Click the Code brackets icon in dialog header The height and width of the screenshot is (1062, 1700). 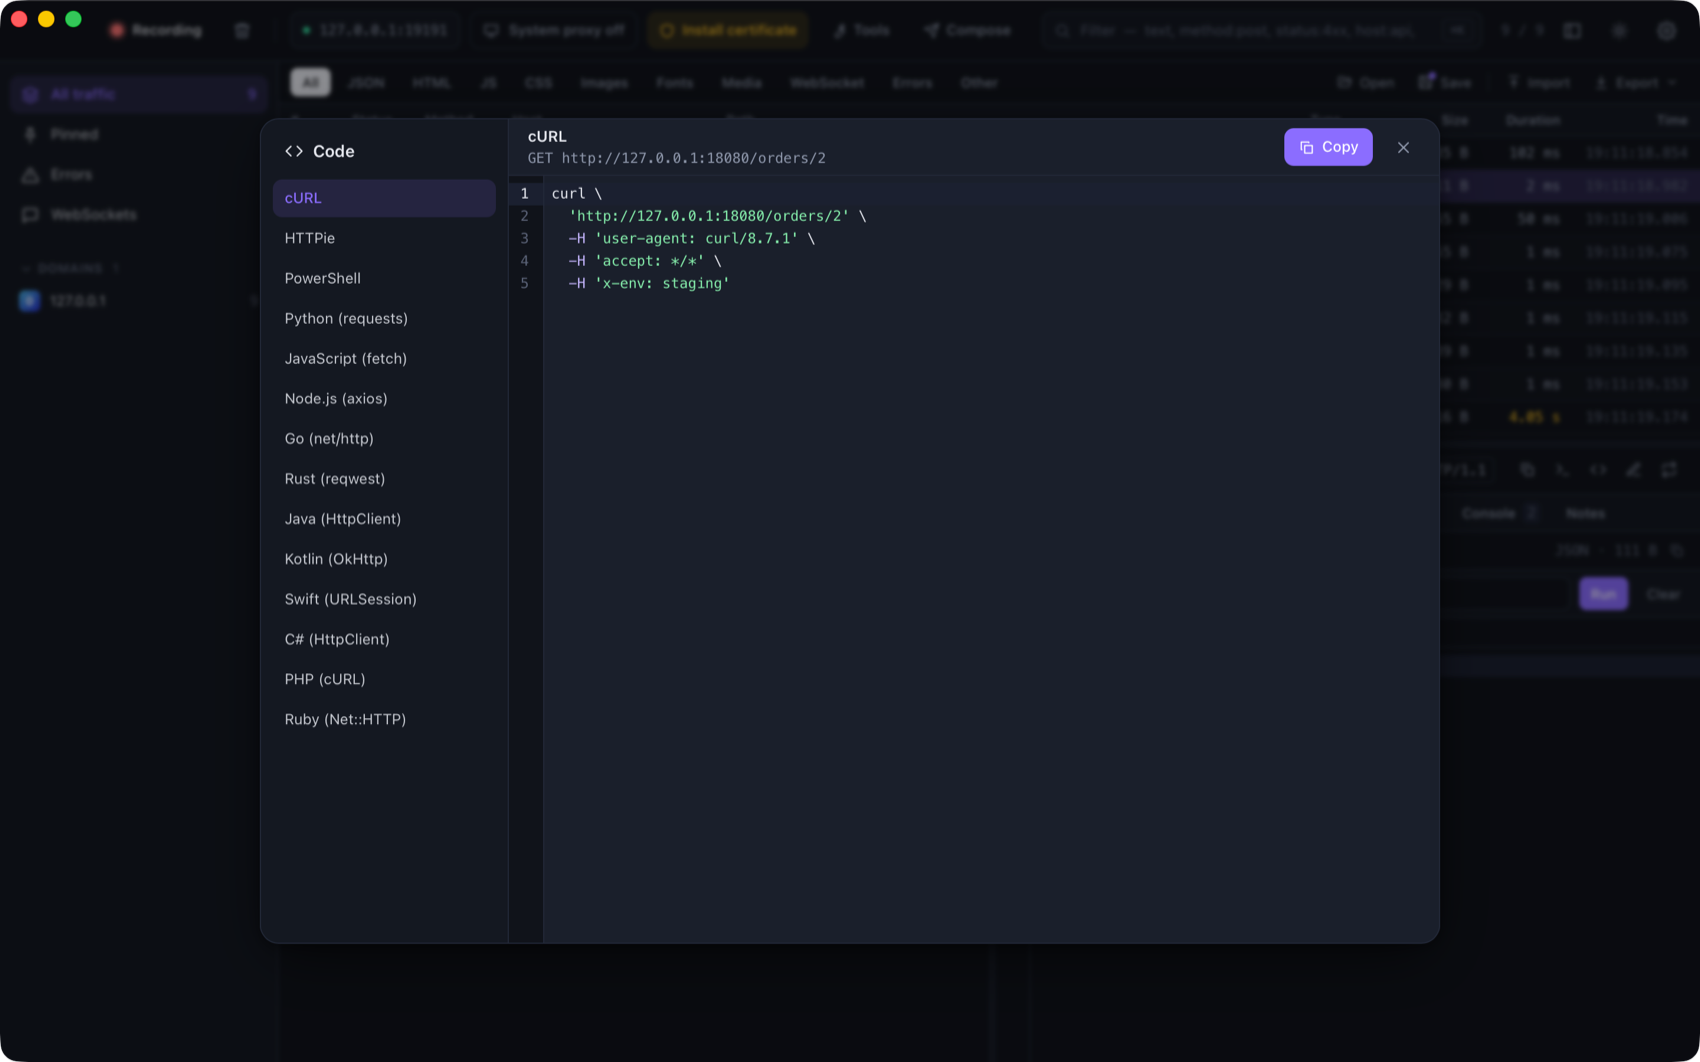(294, 151)
